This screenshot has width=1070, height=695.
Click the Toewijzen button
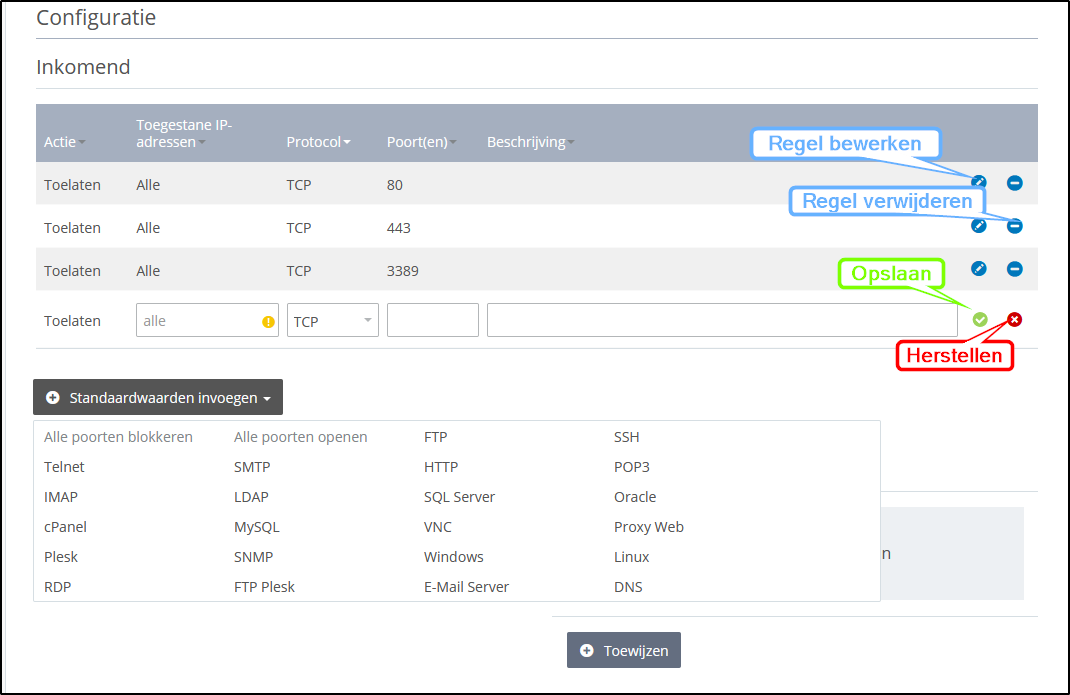pyautogui.click(x=624, y=650)
